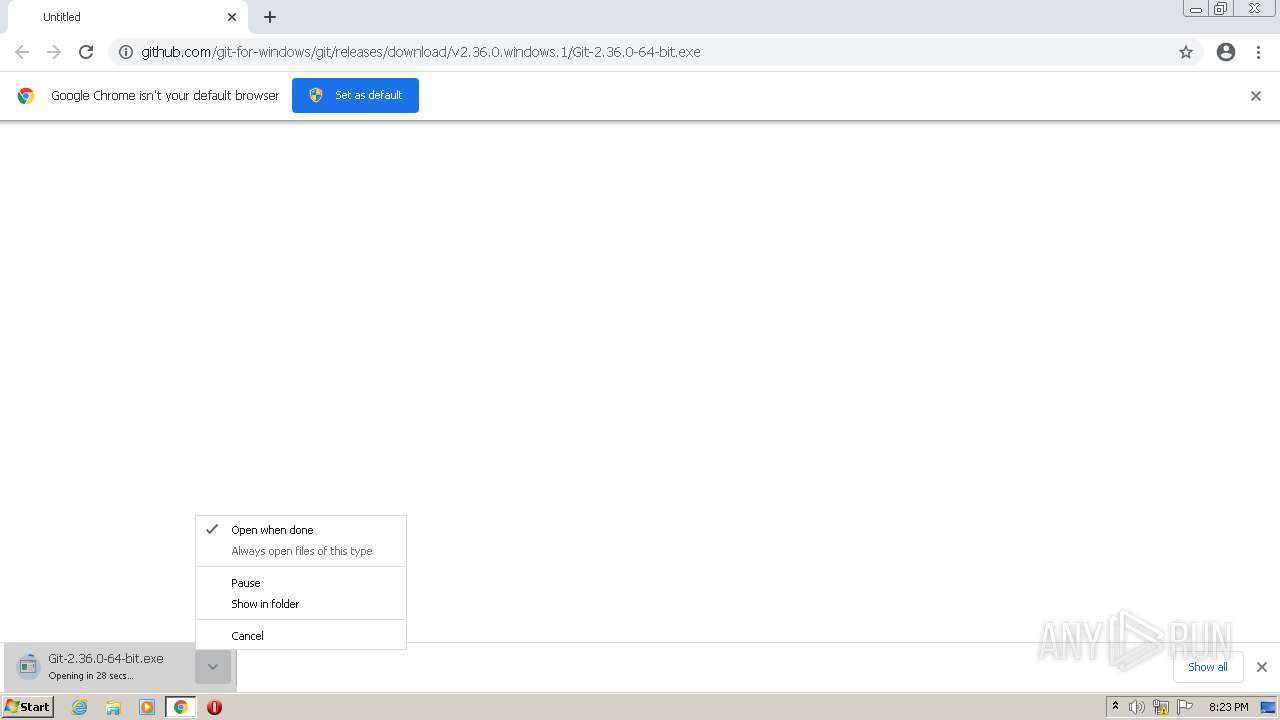The width and height of the screenshot is (1280, 720).
Task: Open the Windows Start menu
Action: [28, 707]
